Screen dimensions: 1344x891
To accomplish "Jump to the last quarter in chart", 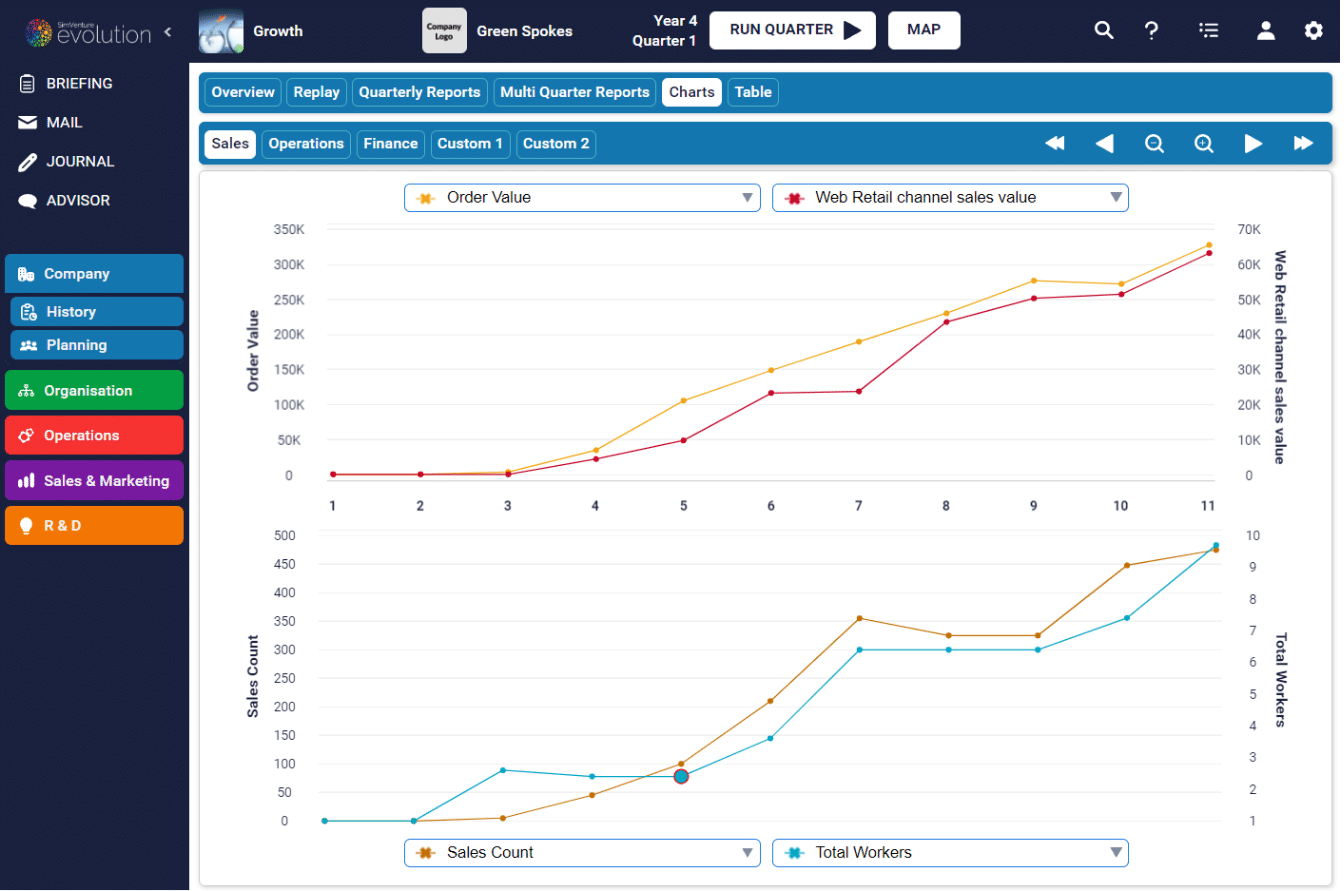I will (x=1303, y=144).
